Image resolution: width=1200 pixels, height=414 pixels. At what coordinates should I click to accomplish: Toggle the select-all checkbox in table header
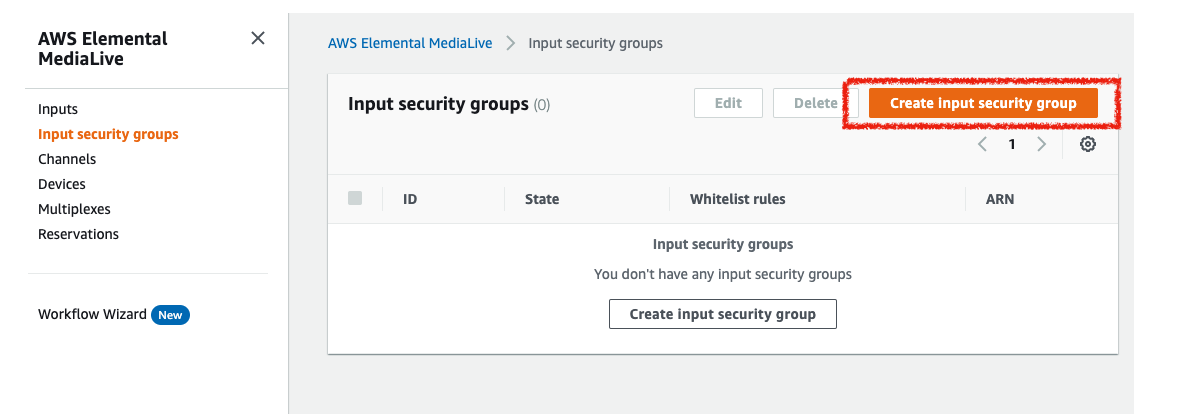(355, 198)
